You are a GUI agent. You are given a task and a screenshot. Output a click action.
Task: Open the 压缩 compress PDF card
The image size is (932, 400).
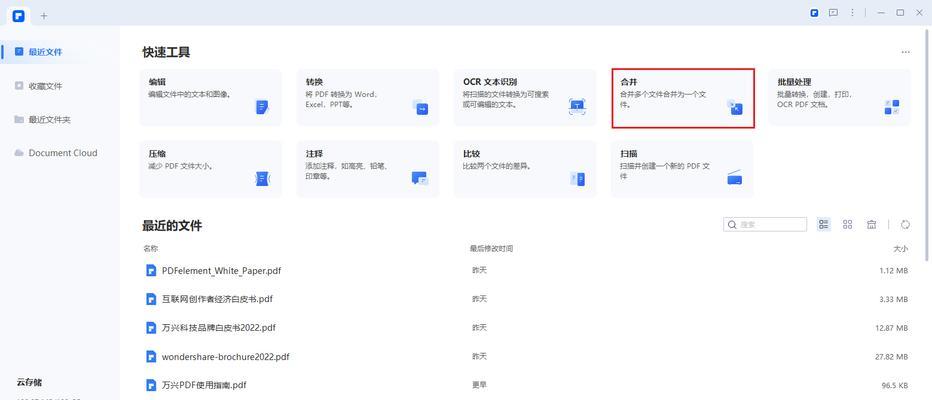click(211, 169)
